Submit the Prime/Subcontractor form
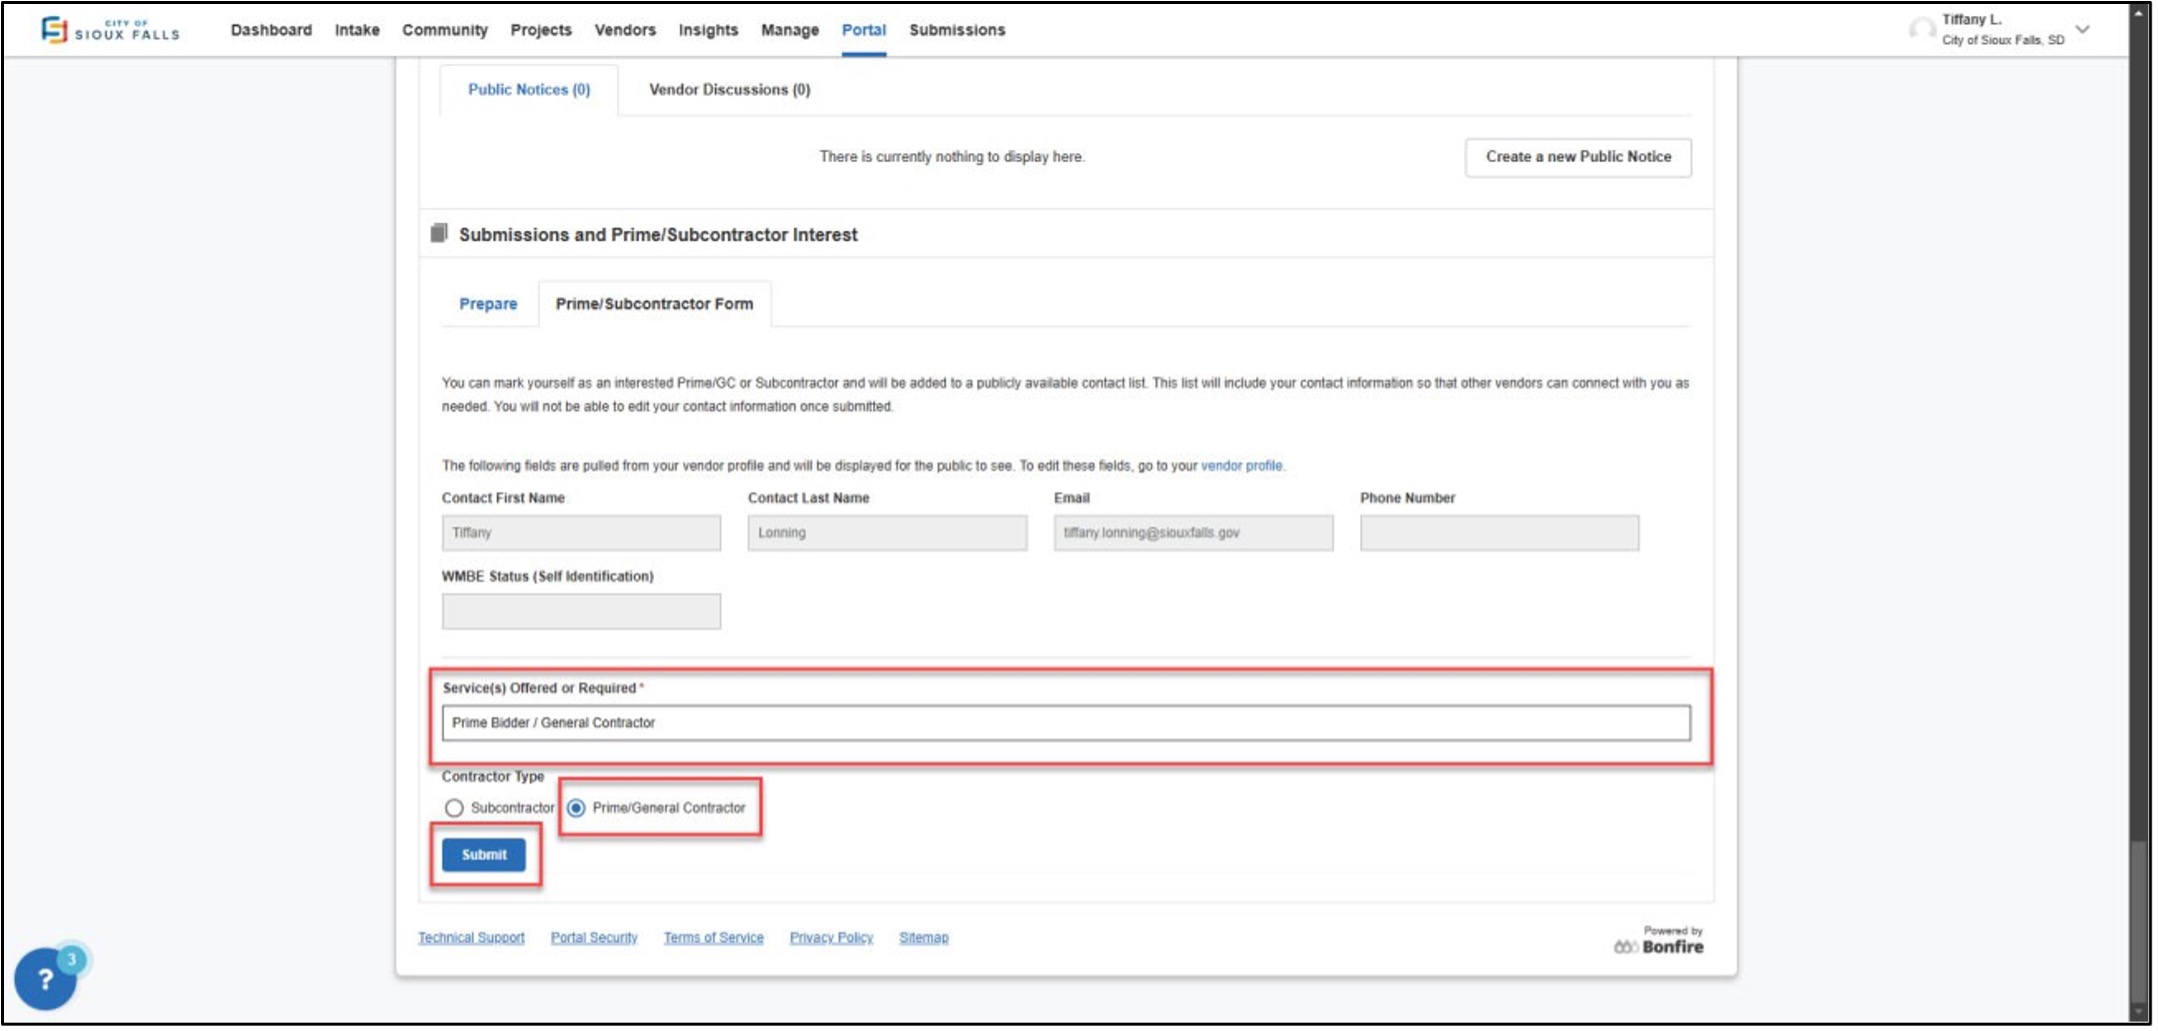 point(484,855)
